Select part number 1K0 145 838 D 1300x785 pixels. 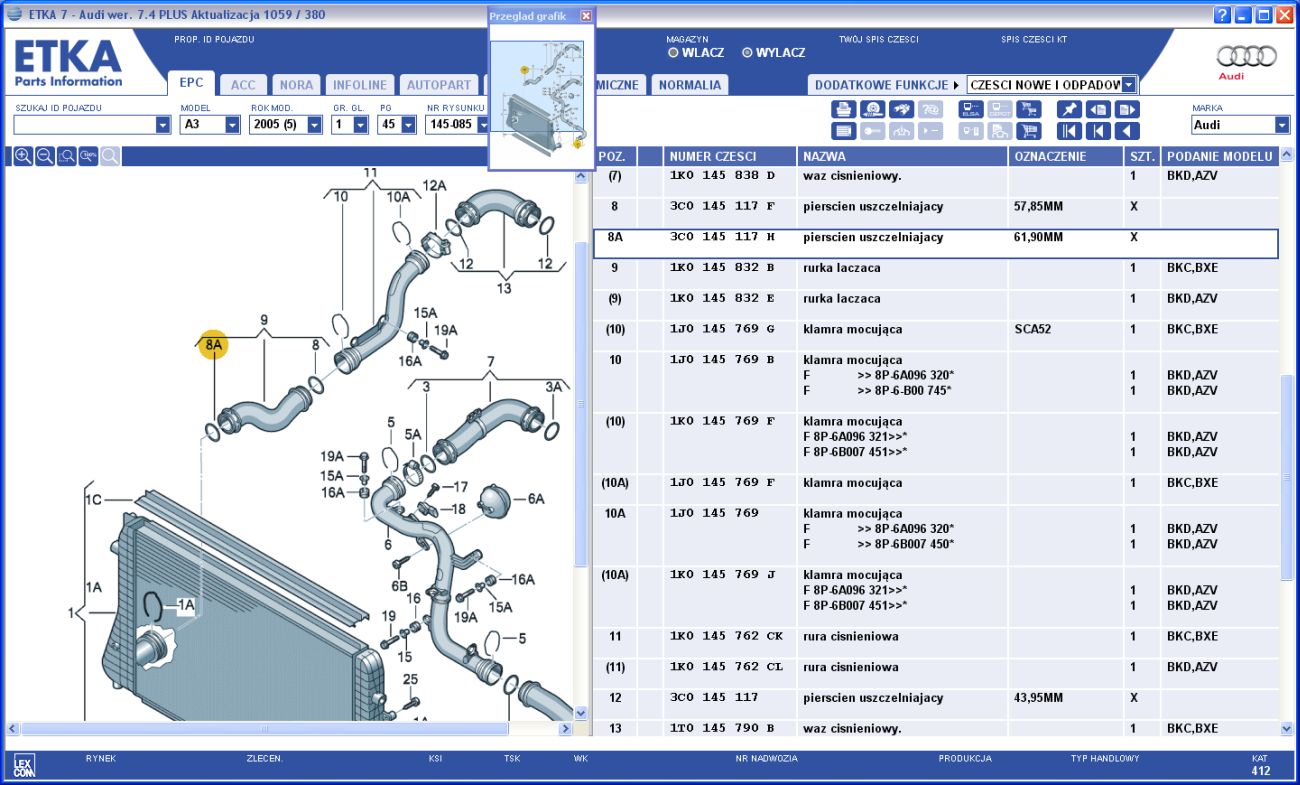click(722, 176)
